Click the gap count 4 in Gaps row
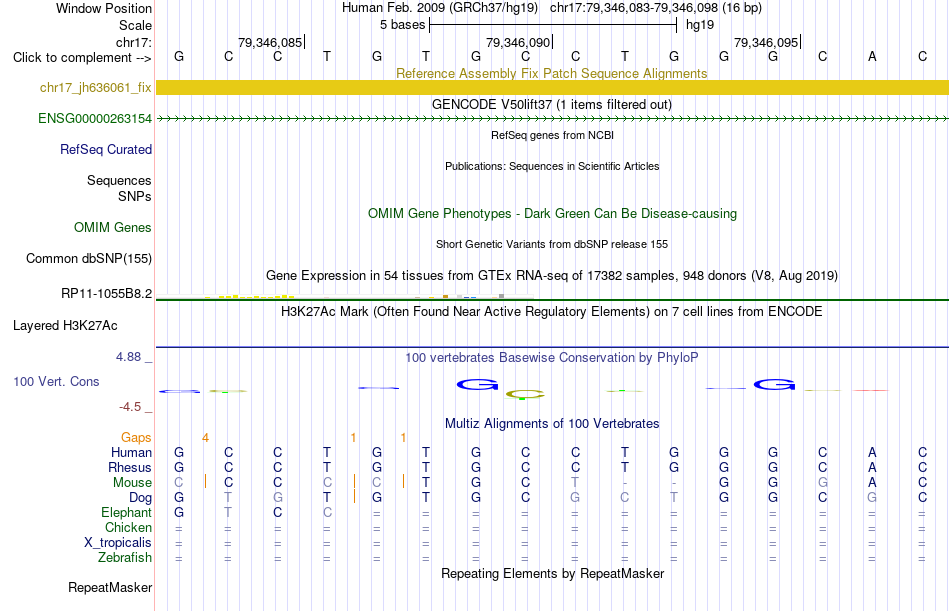 click(x=205, y=438)
